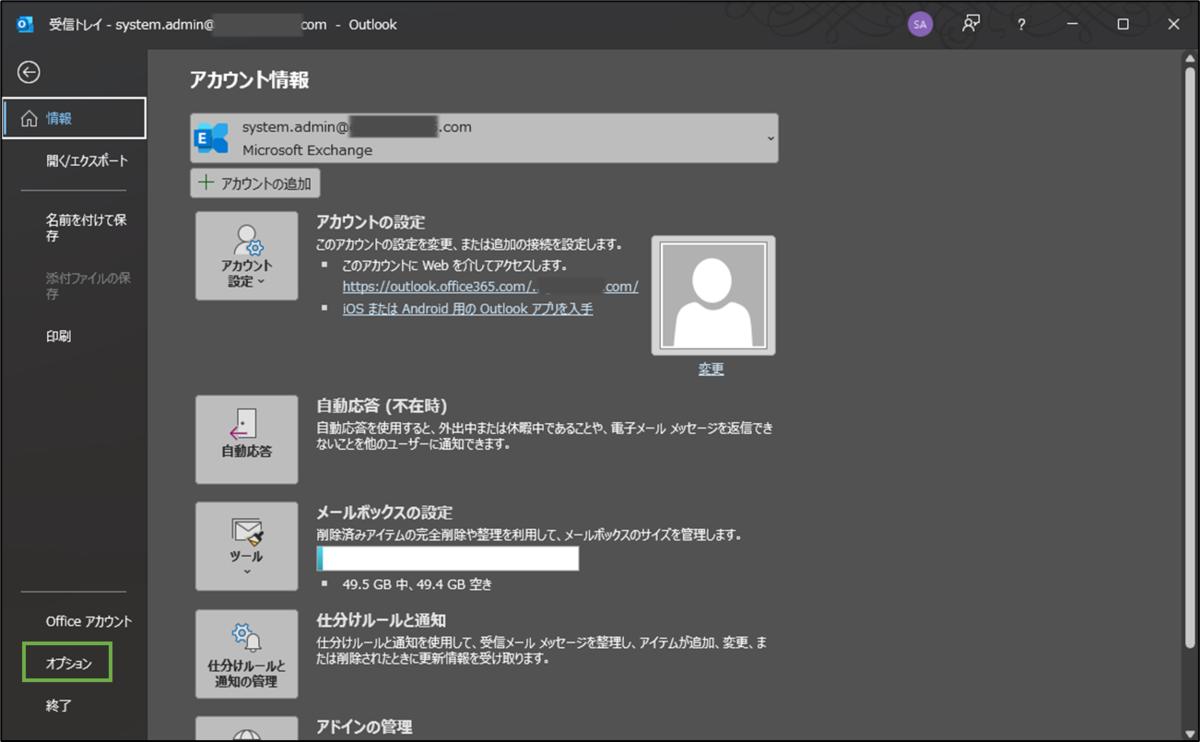Click the feedback icon in title bar

971,25
